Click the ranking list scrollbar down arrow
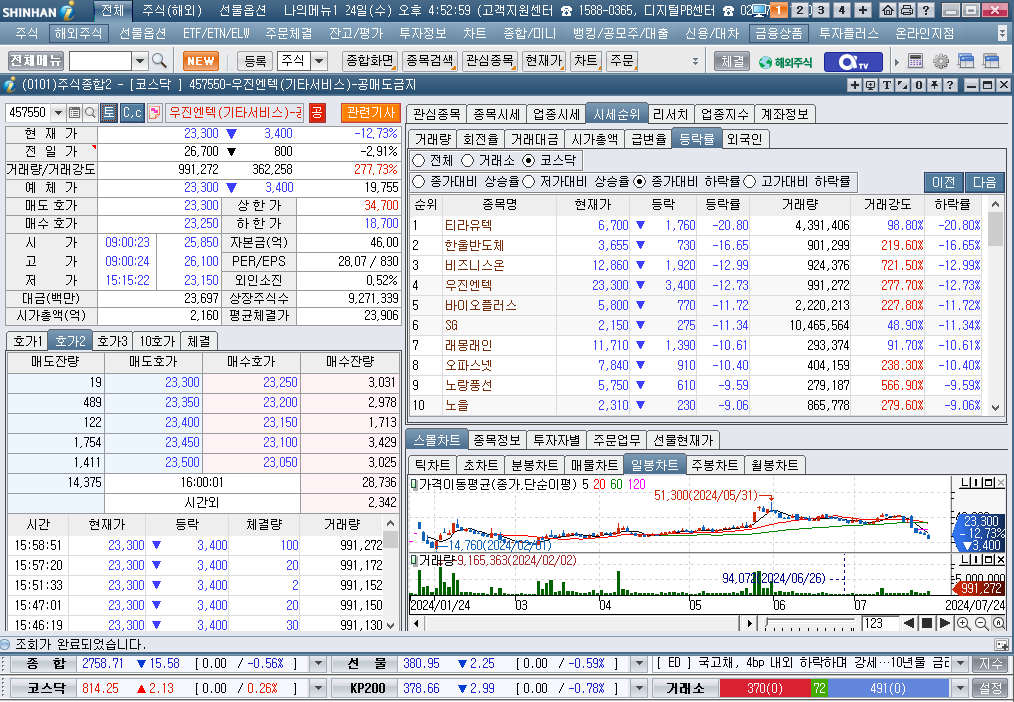This screenshot has height=702, width=1014. (995, 408)
